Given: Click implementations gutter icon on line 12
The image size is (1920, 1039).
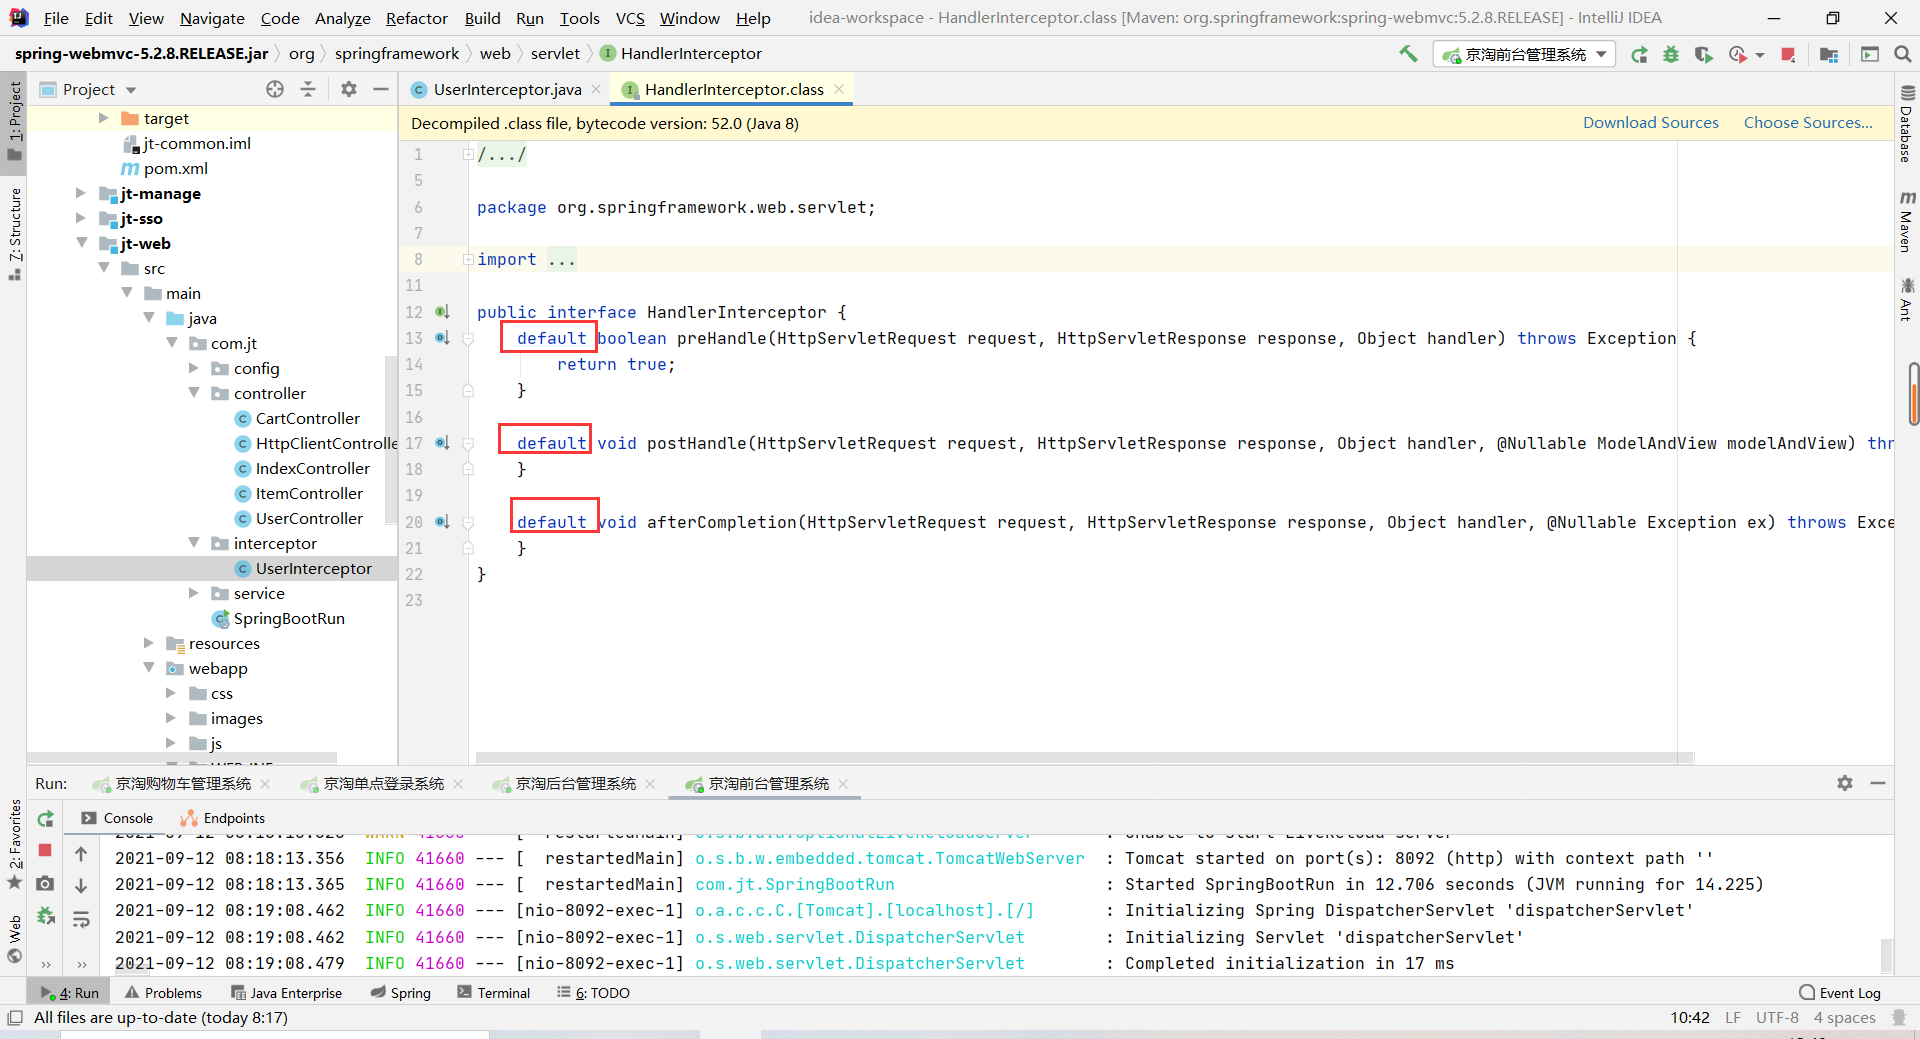Looking at the screenshot, I should point(442,312).
